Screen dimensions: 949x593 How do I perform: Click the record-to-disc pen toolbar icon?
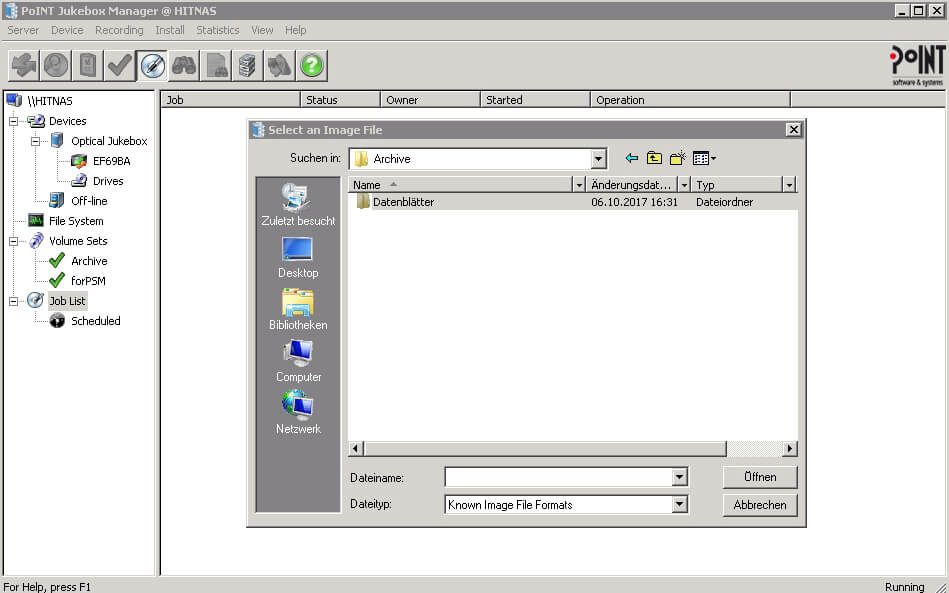[152, 65]
